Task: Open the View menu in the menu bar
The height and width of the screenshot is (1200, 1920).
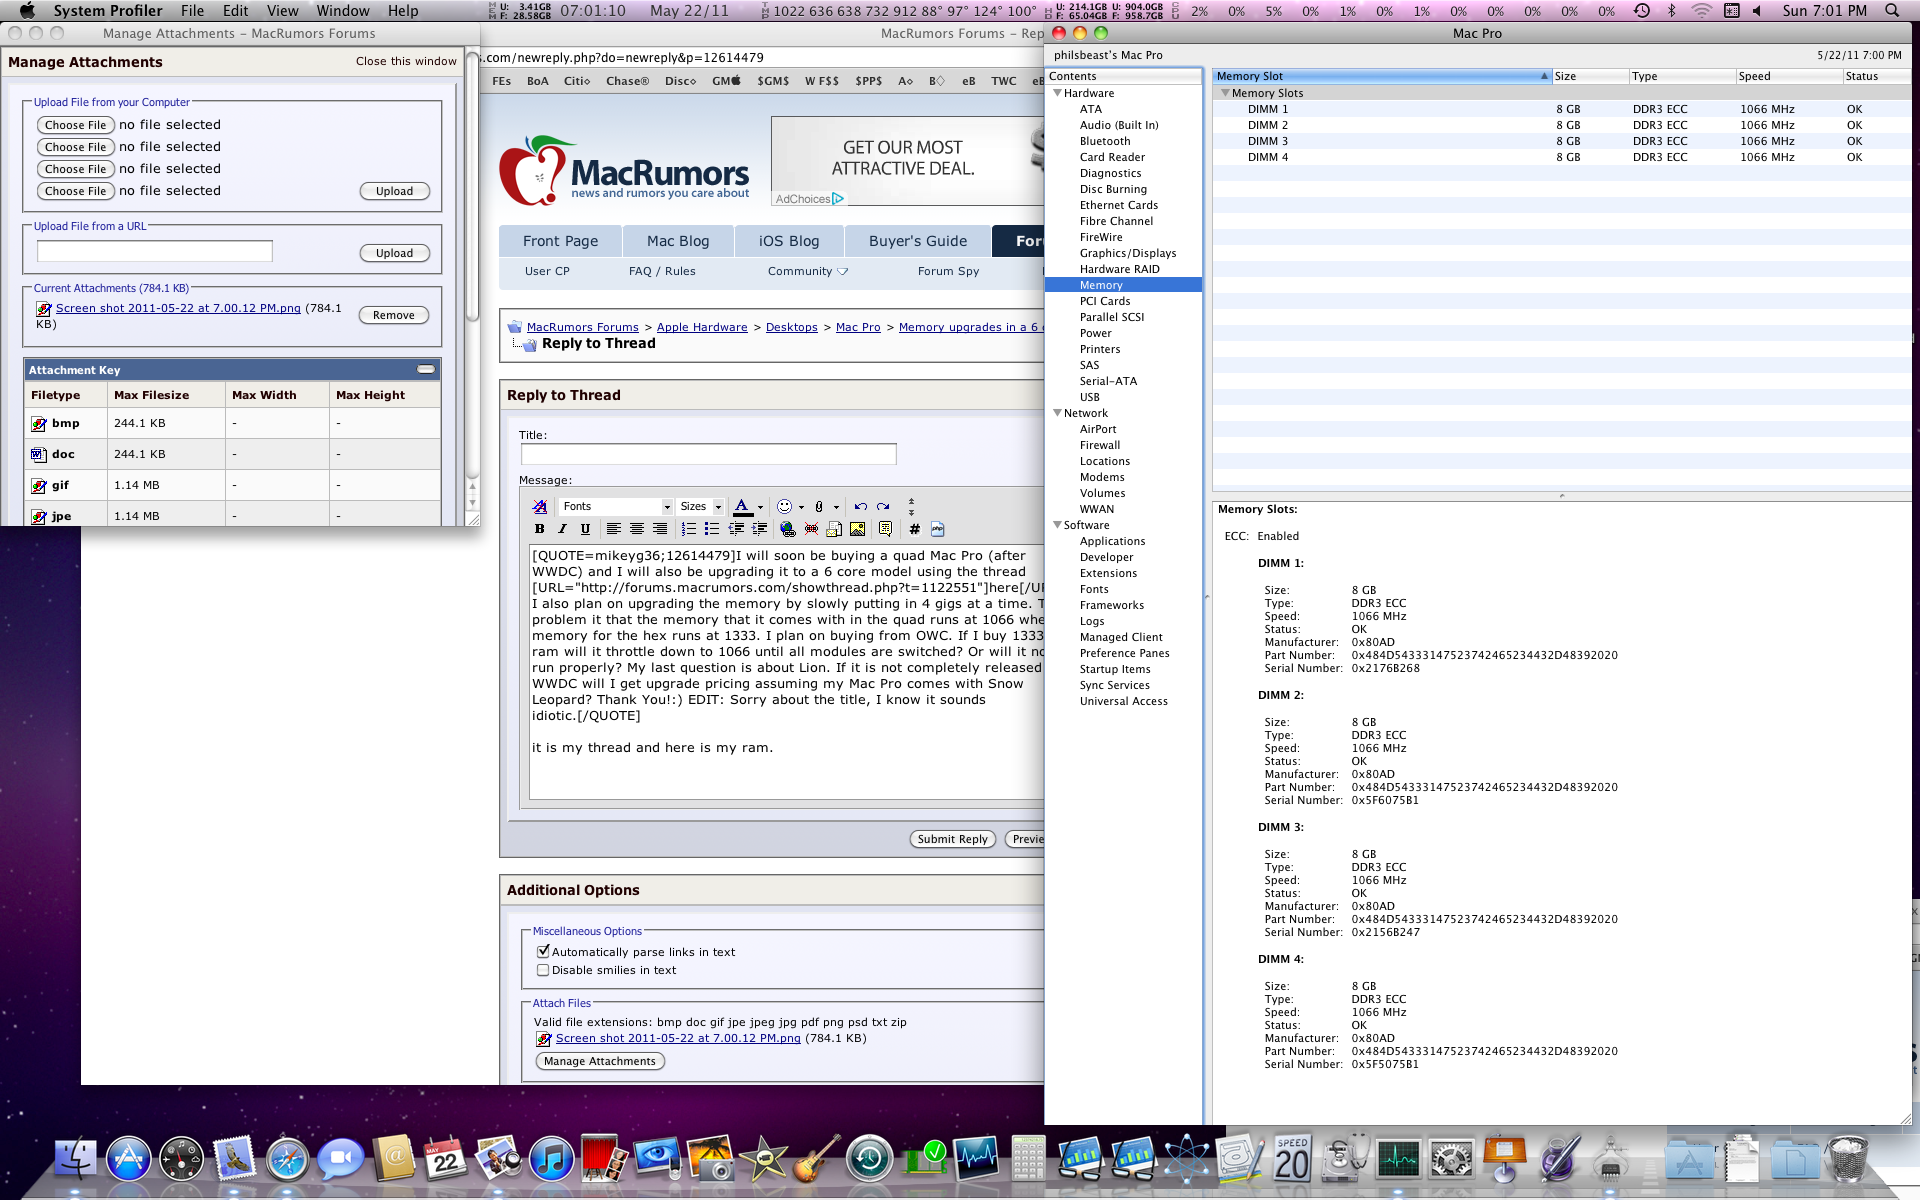Action: (x=282, y=10)
